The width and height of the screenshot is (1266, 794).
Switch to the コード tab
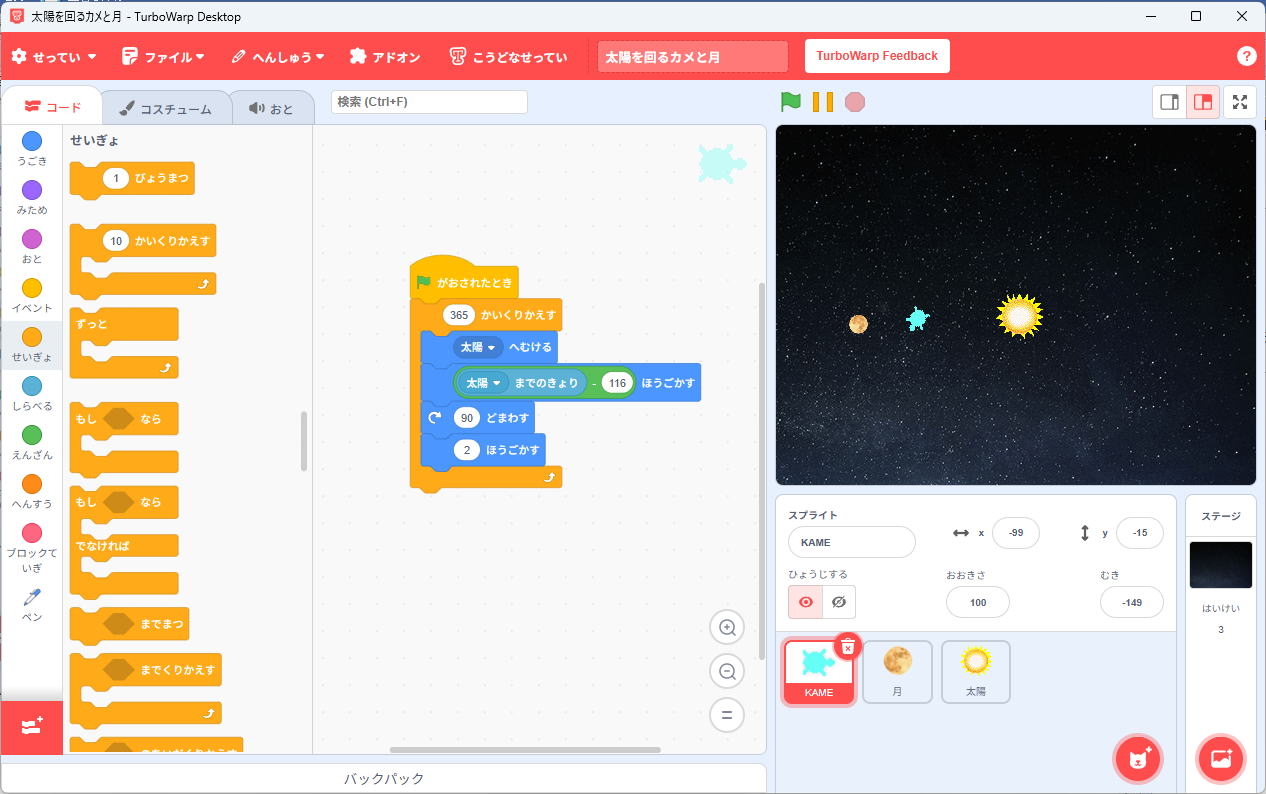coord(53,107)
